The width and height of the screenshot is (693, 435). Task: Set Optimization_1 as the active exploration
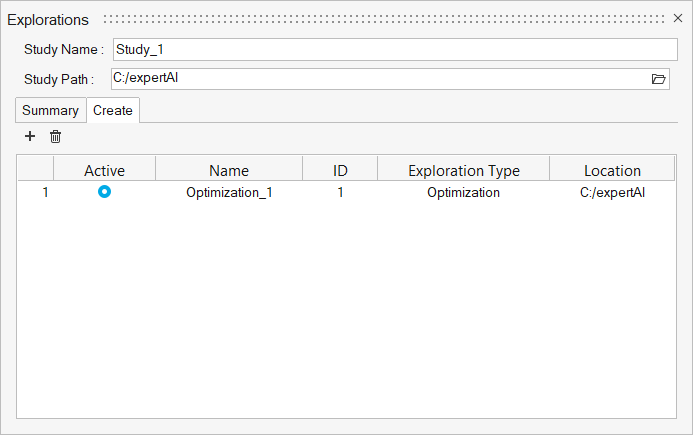pos(104,192)
